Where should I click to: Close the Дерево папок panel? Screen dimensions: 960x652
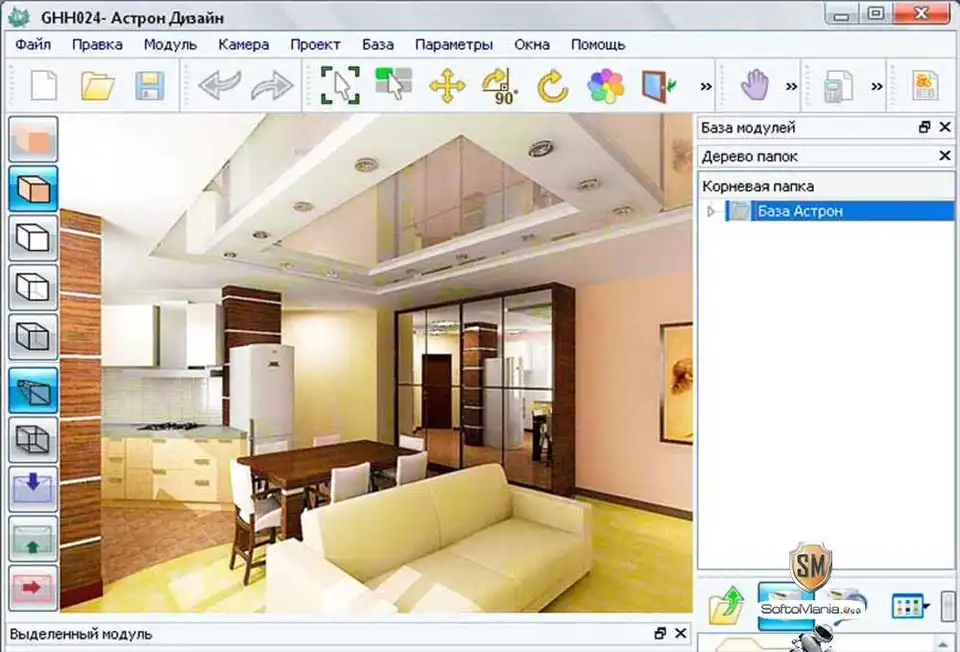[945, 156]
